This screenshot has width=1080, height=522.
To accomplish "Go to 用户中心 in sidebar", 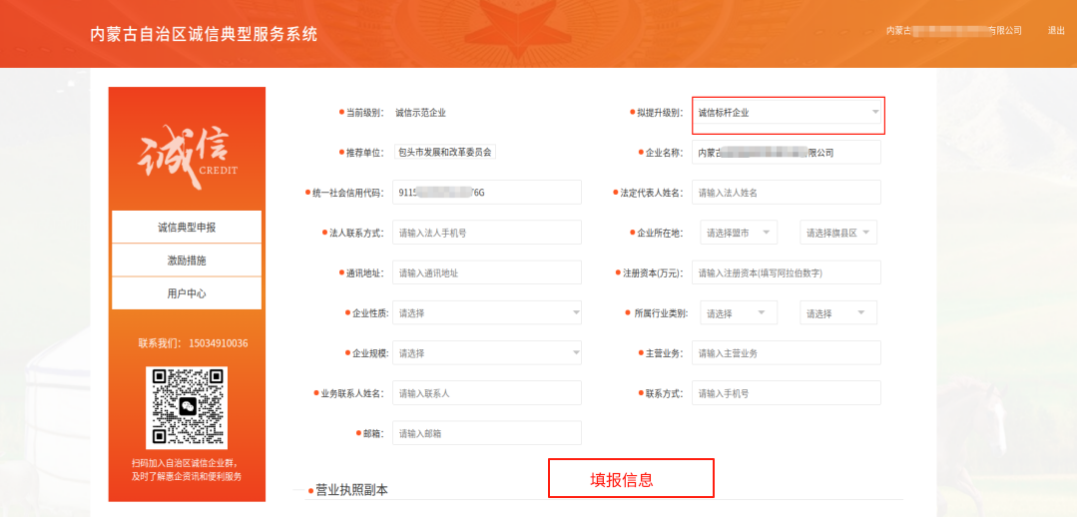I will pos(187,294).
